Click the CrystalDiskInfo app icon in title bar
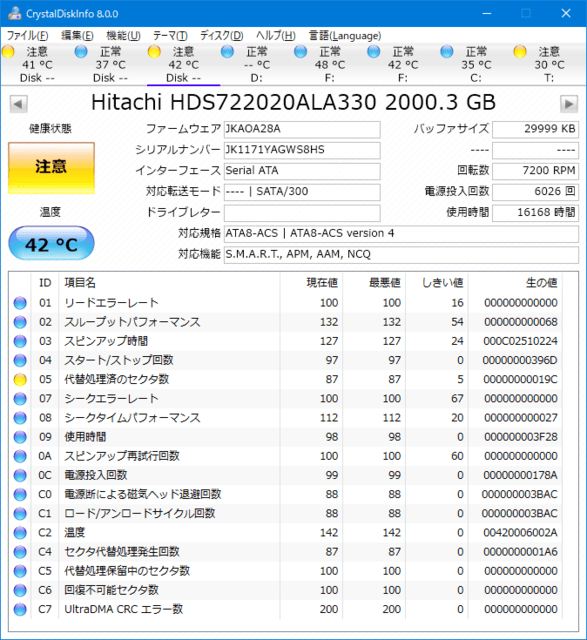This screenshot has height=640, width=587. pyautogui.click(x=15, y=13)
